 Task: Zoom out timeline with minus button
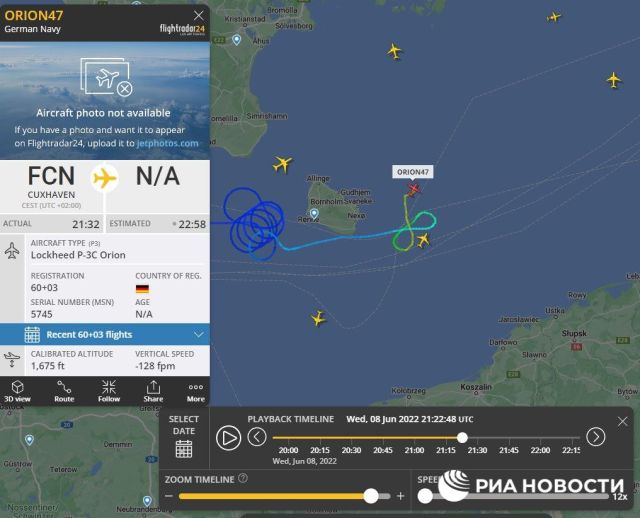[x=169, y=496]
